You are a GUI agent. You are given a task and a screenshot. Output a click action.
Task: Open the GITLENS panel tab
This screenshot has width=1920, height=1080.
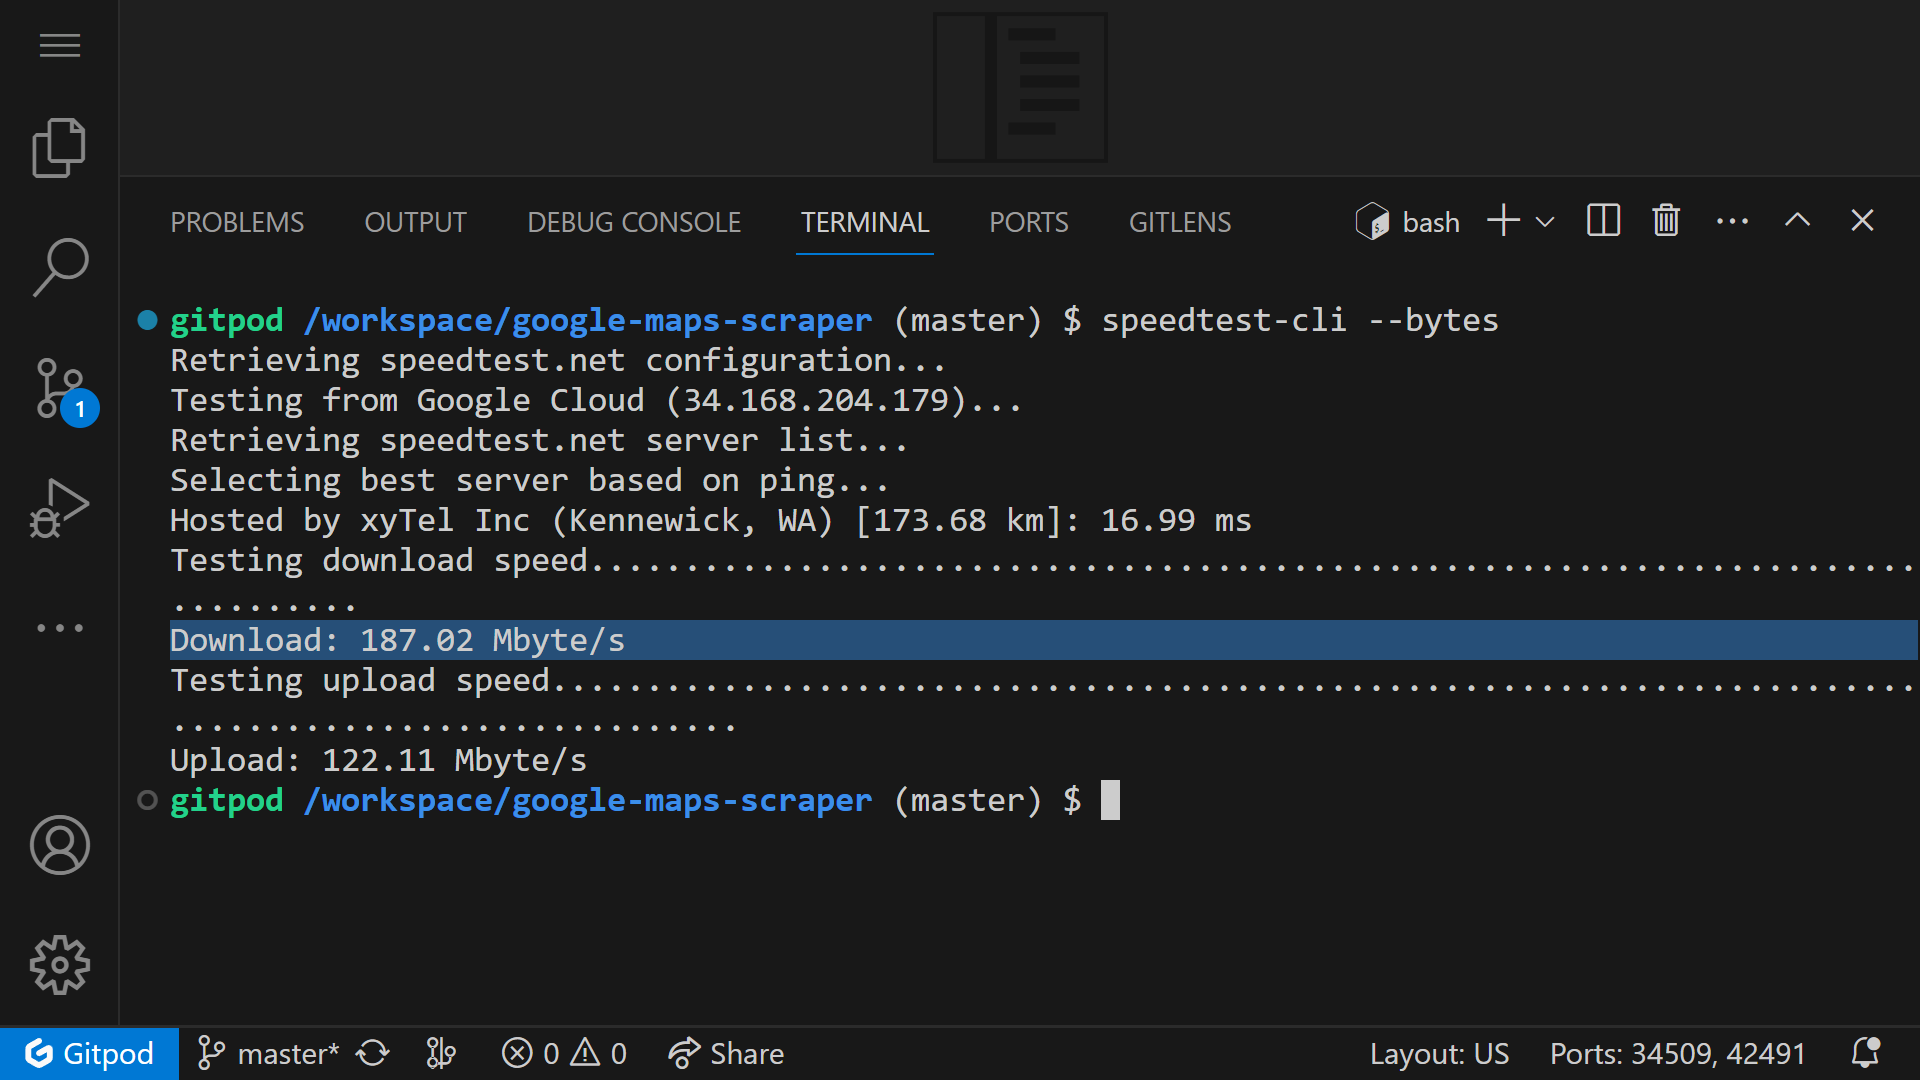[1179, 222]
